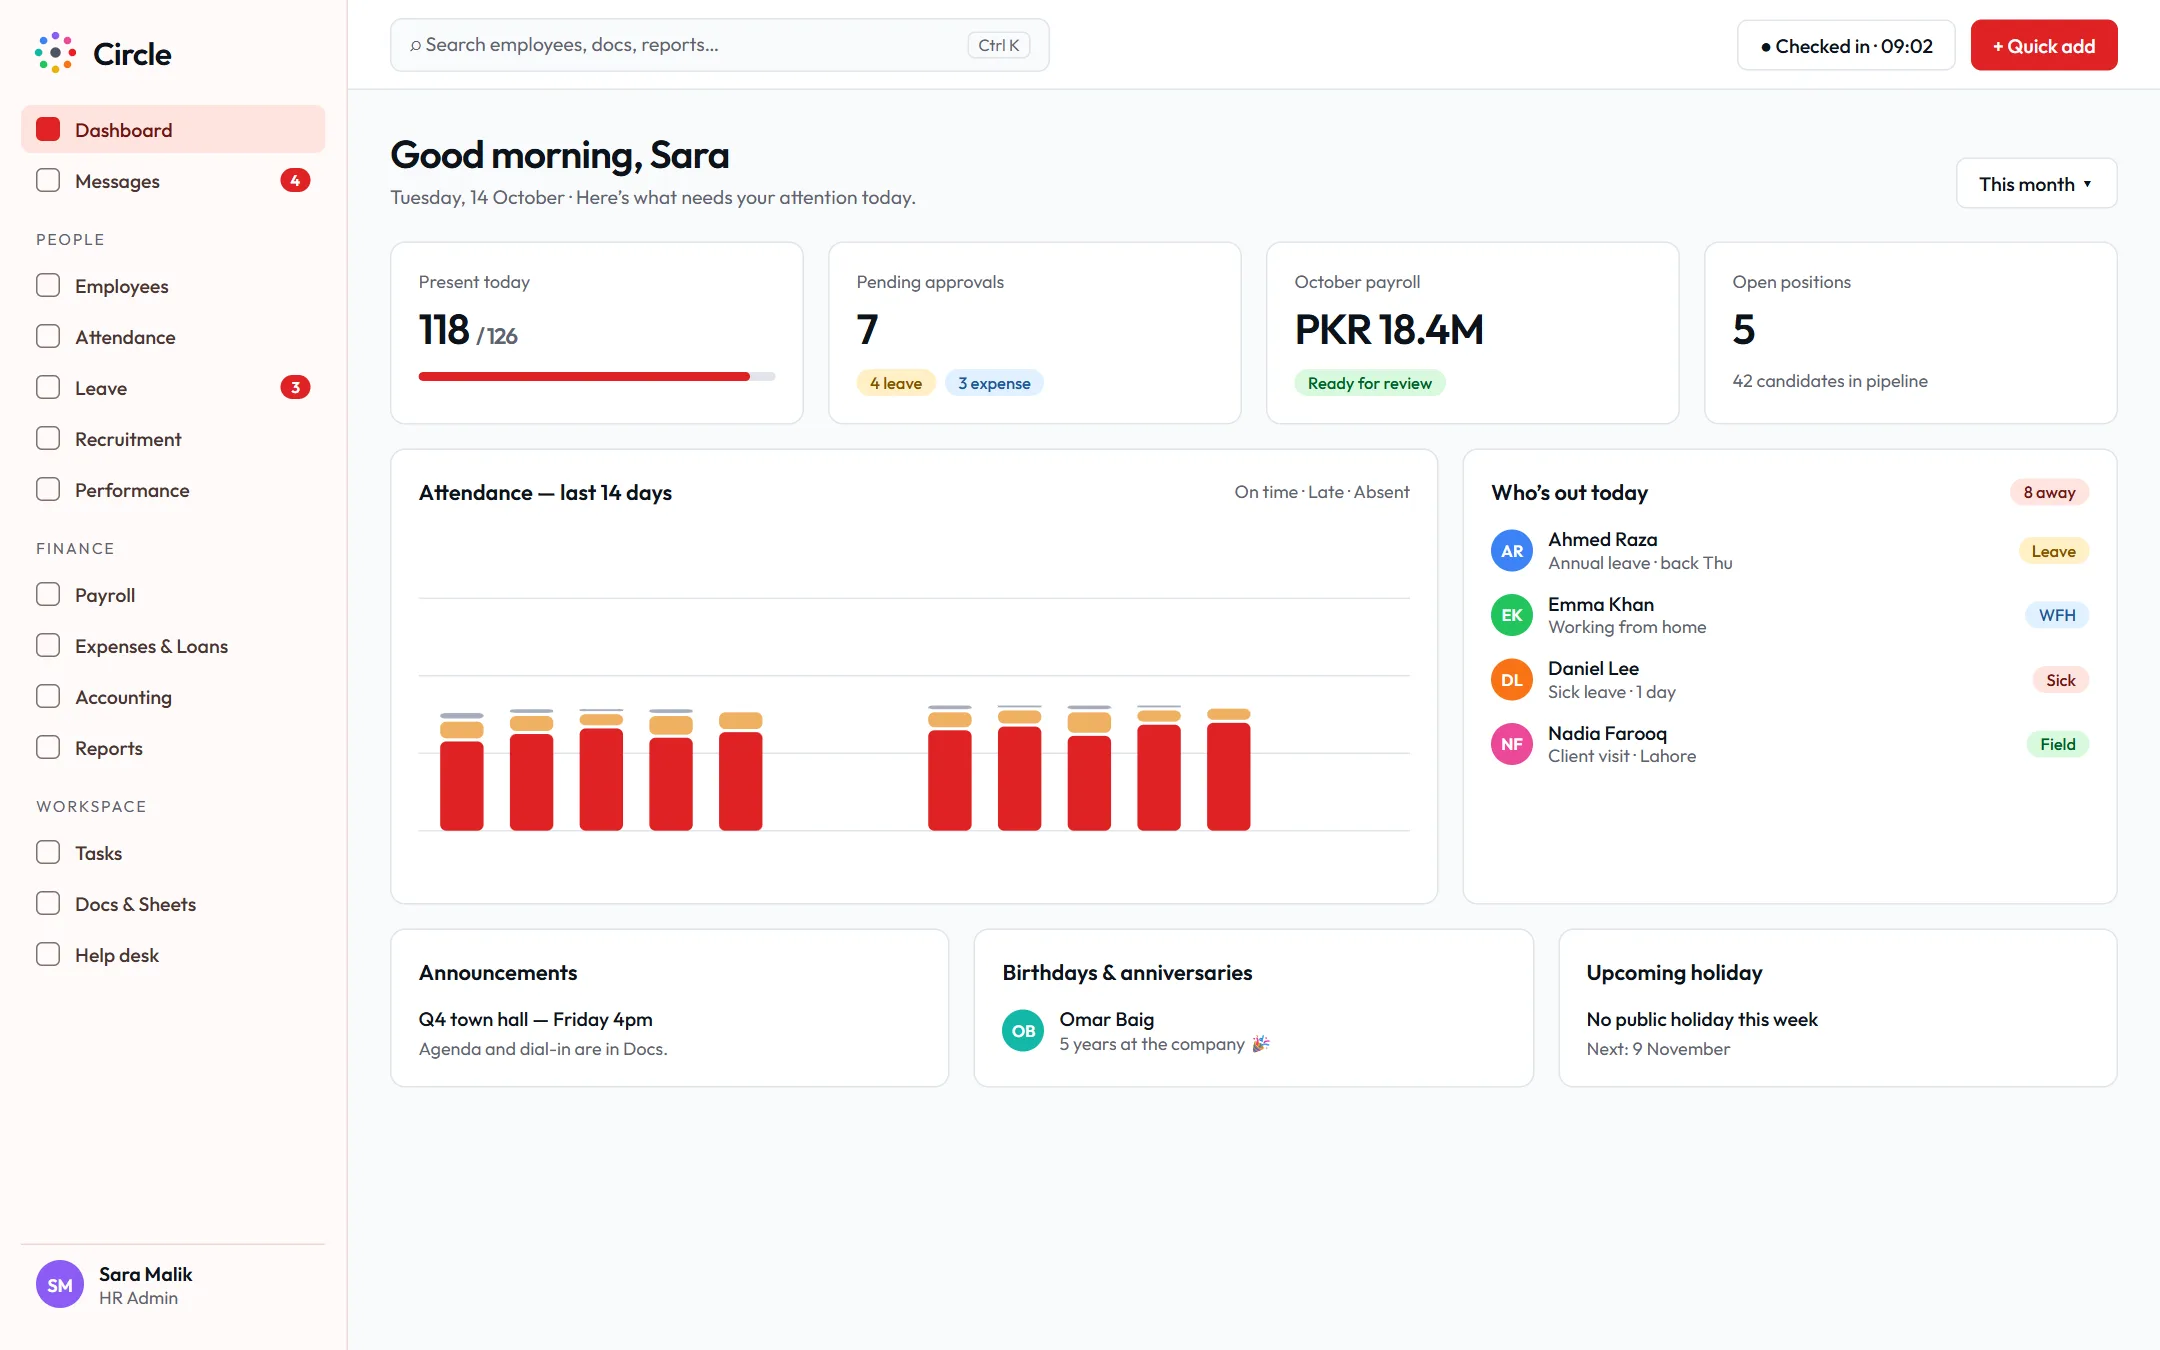Image resolution: width=2160 pixels, height=1350 pixels.
Task: Open Emma Khan's EK avatar
Action: (1512, 615)
